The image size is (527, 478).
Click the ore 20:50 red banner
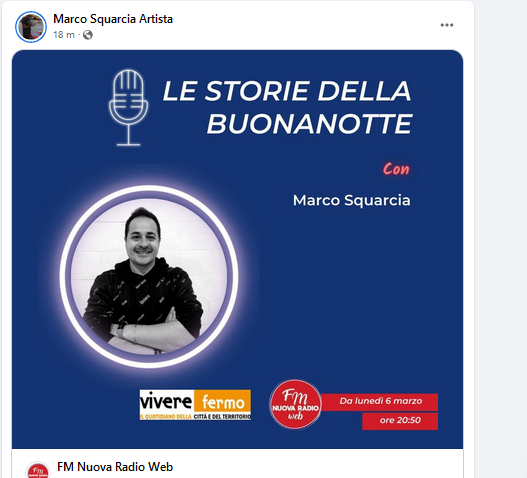click(x=400, y=421)
